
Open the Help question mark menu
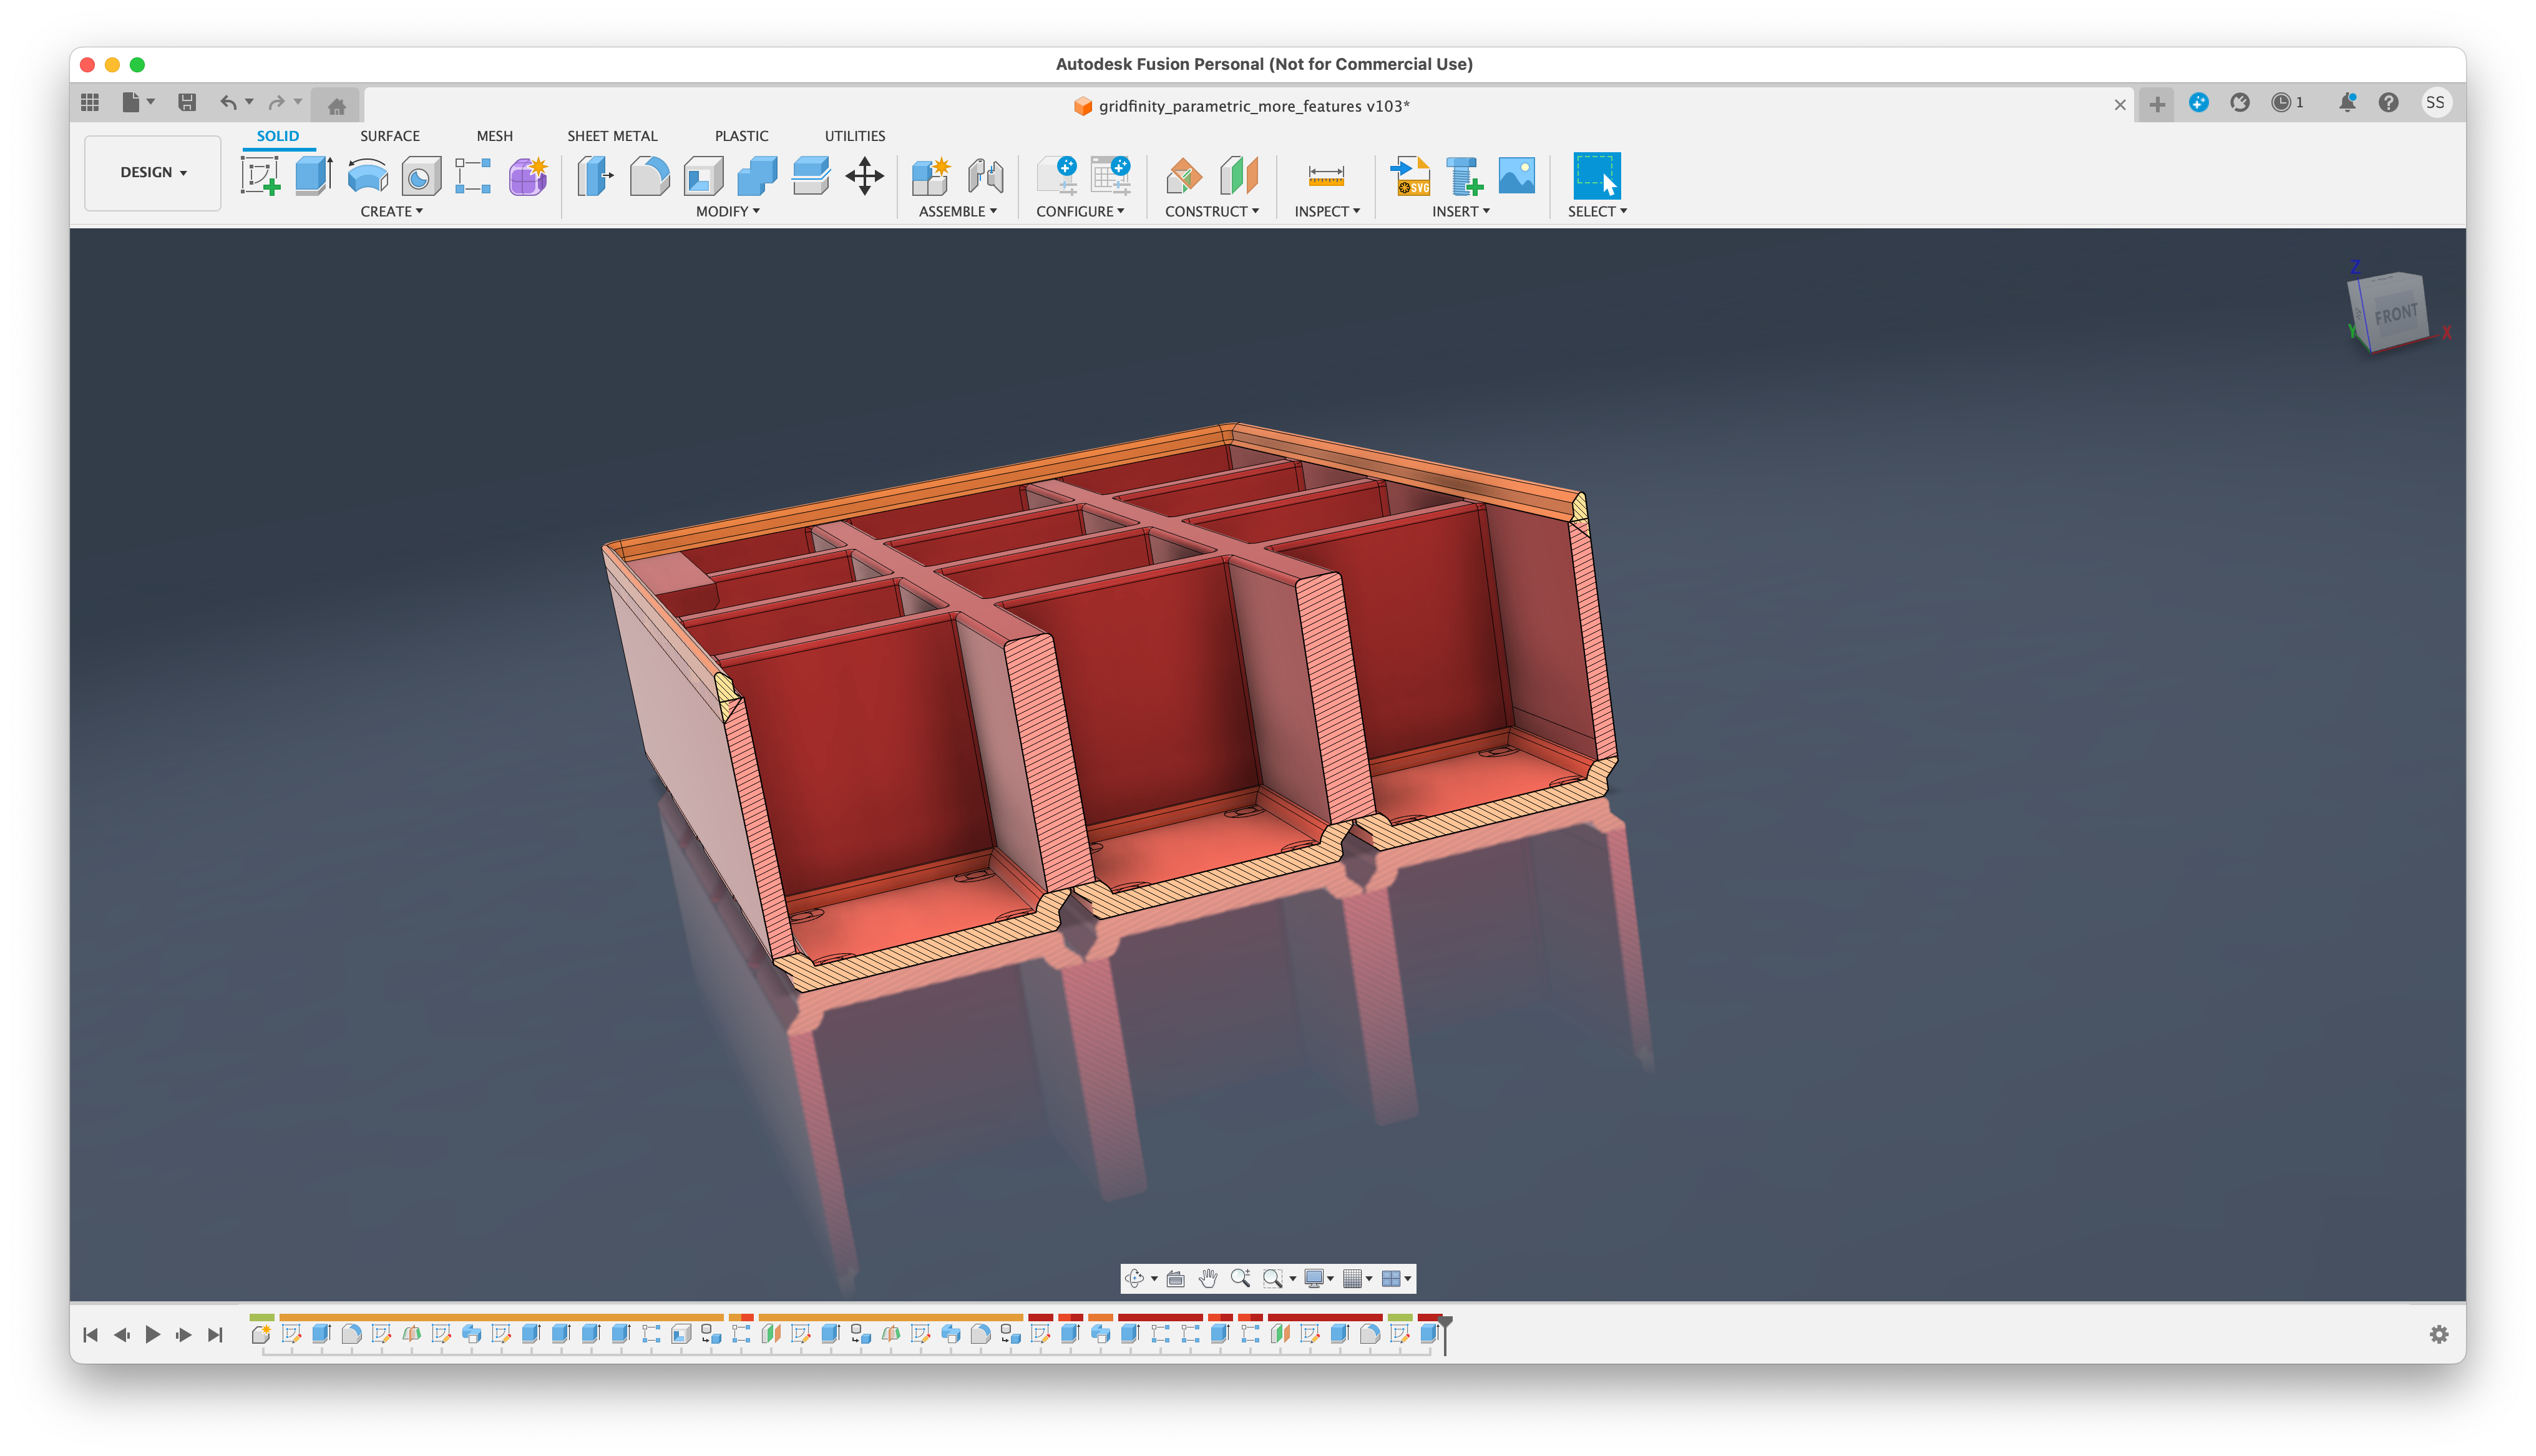pos(2388,102)
